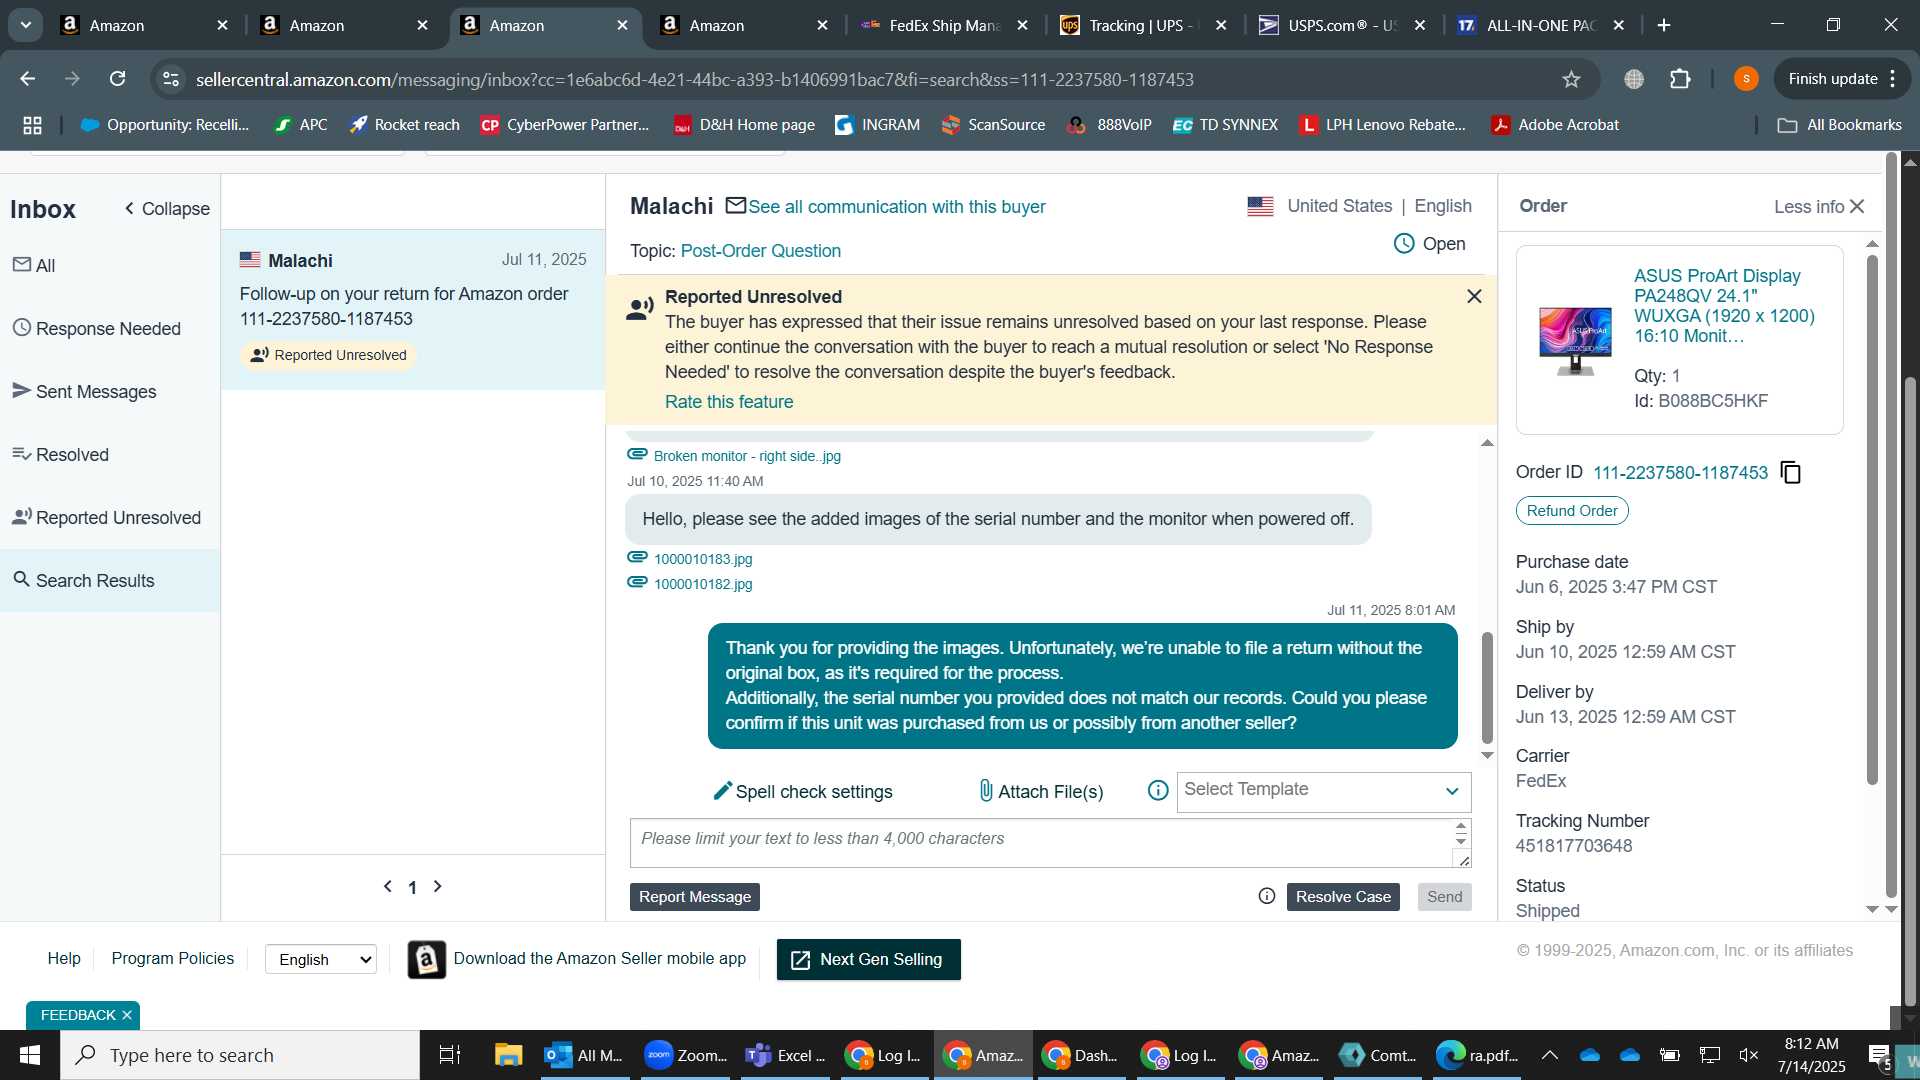1920x1080 pixels.
Task: Click the info icon beside Attach File(s)
Action: pyautogui.click(x=1158, y=791)
